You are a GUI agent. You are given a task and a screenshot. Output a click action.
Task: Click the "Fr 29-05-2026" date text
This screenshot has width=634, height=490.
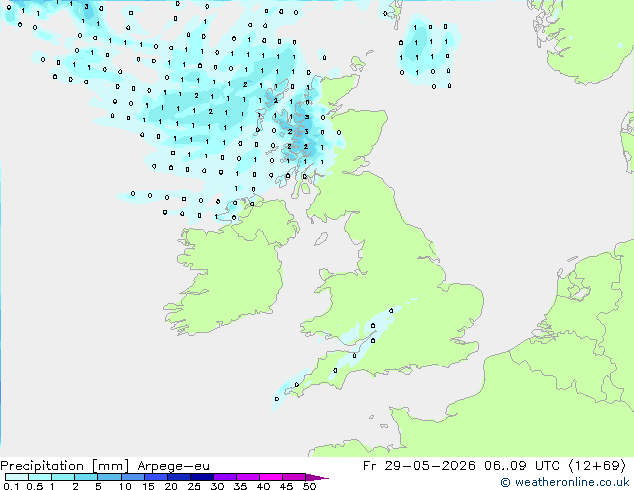point(419,466)
